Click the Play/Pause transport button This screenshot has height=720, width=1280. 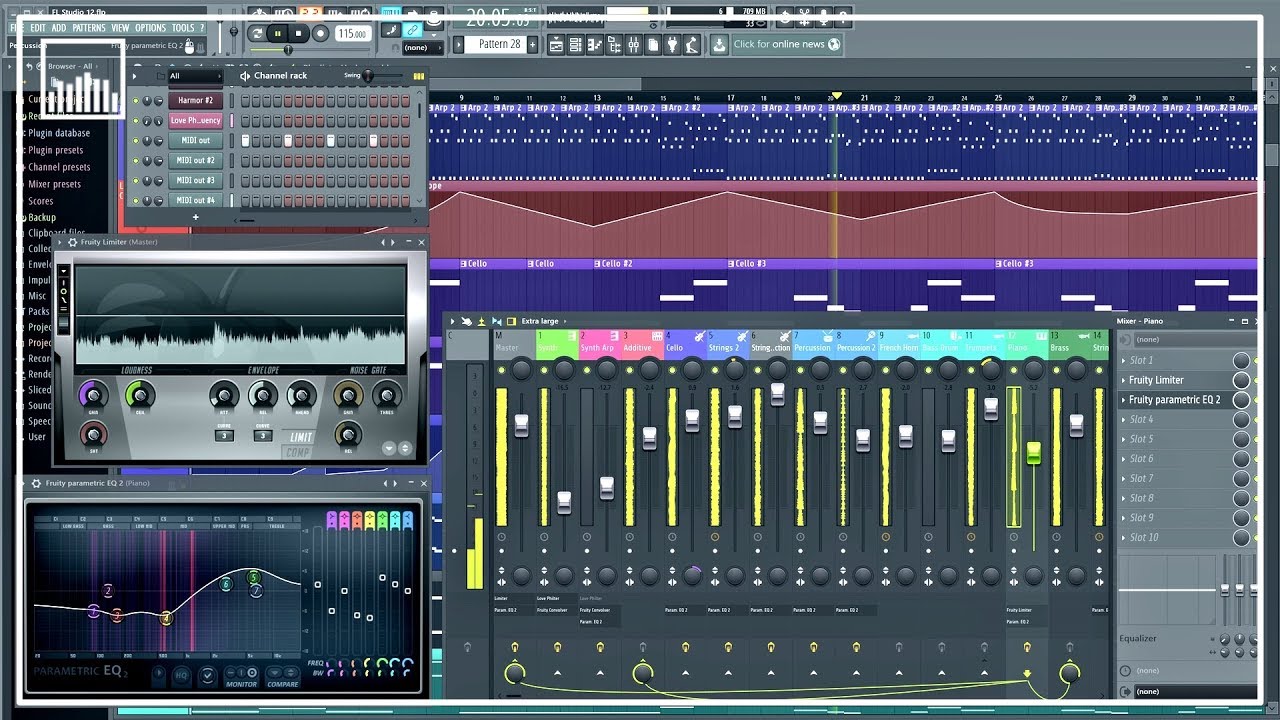278,33
